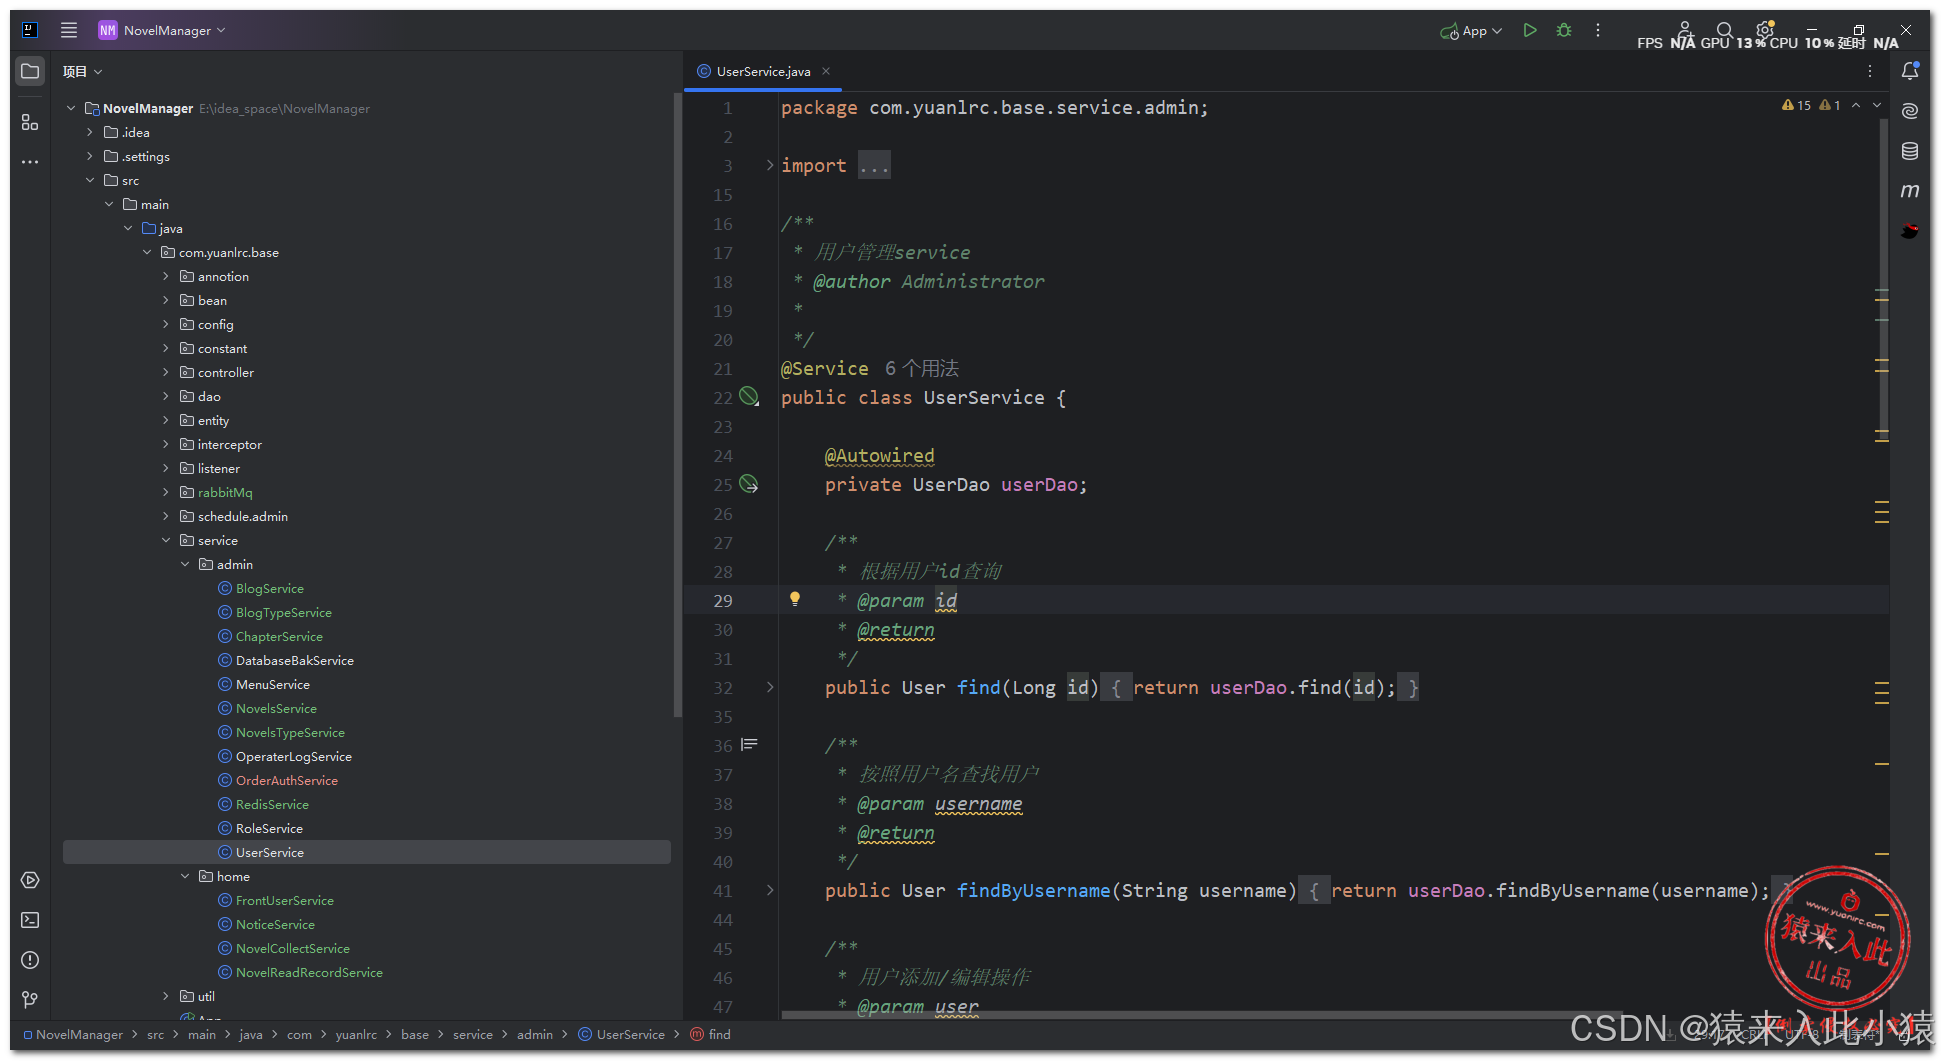The width and height of the screenshot is (1941, 1061).
Task: Open the project view dropdown
Action: click(x=82, y=71)
